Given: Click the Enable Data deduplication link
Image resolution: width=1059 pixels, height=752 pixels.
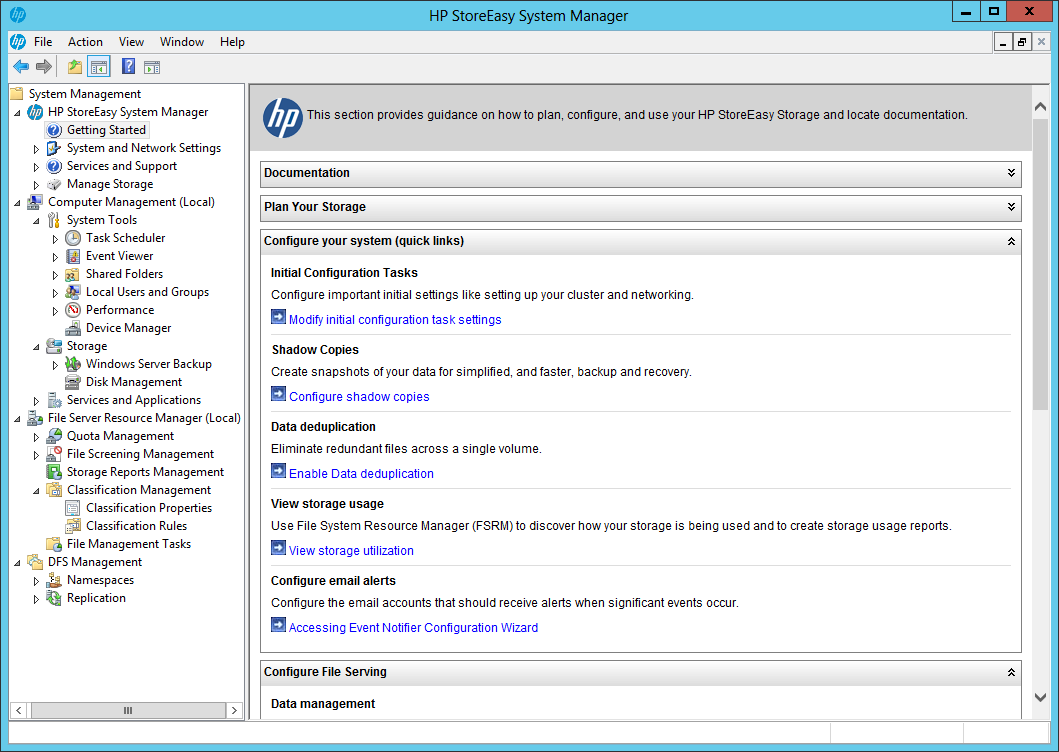Looking at the screenshot, I should tap(361, 472).
